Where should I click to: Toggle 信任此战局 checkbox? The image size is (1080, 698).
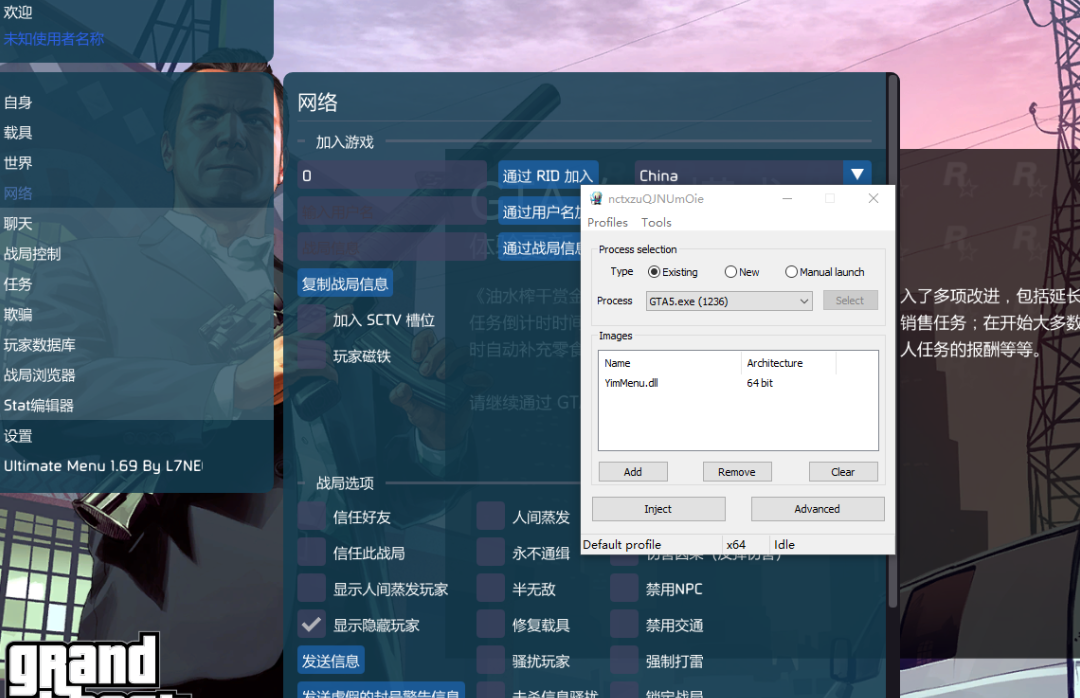312,553
